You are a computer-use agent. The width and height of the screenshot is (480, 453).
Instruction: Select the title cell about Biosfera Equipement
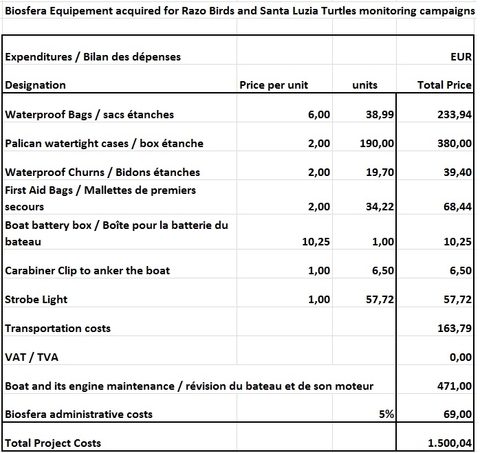click(x=240, y=11)
